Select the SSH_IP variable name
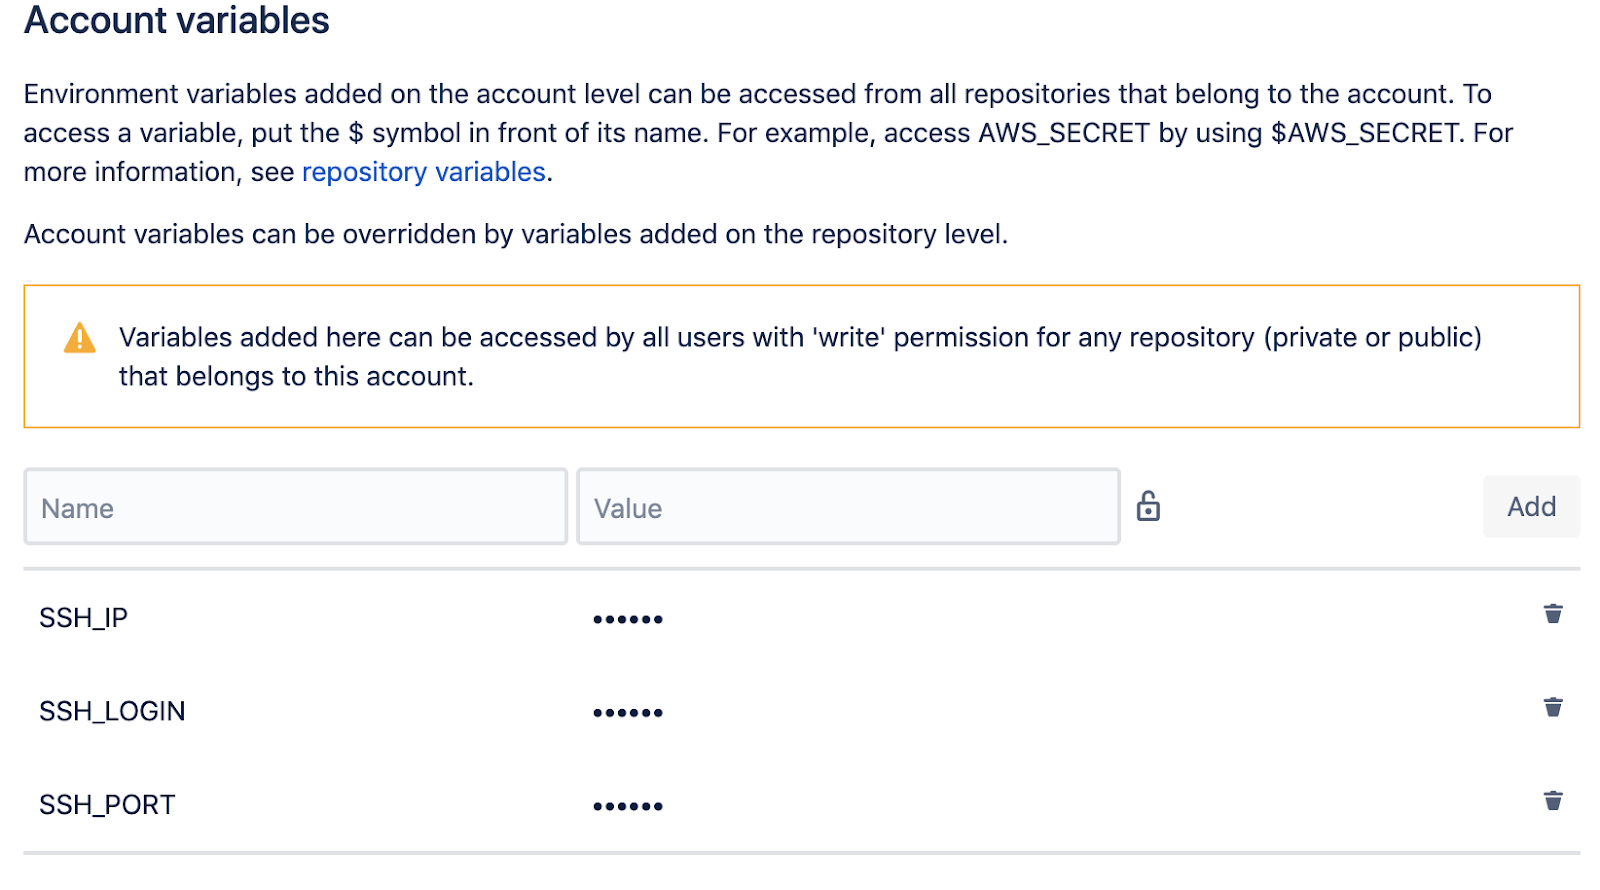The image size is (1600, 890). pyautogui.click(x=83, y=617)
